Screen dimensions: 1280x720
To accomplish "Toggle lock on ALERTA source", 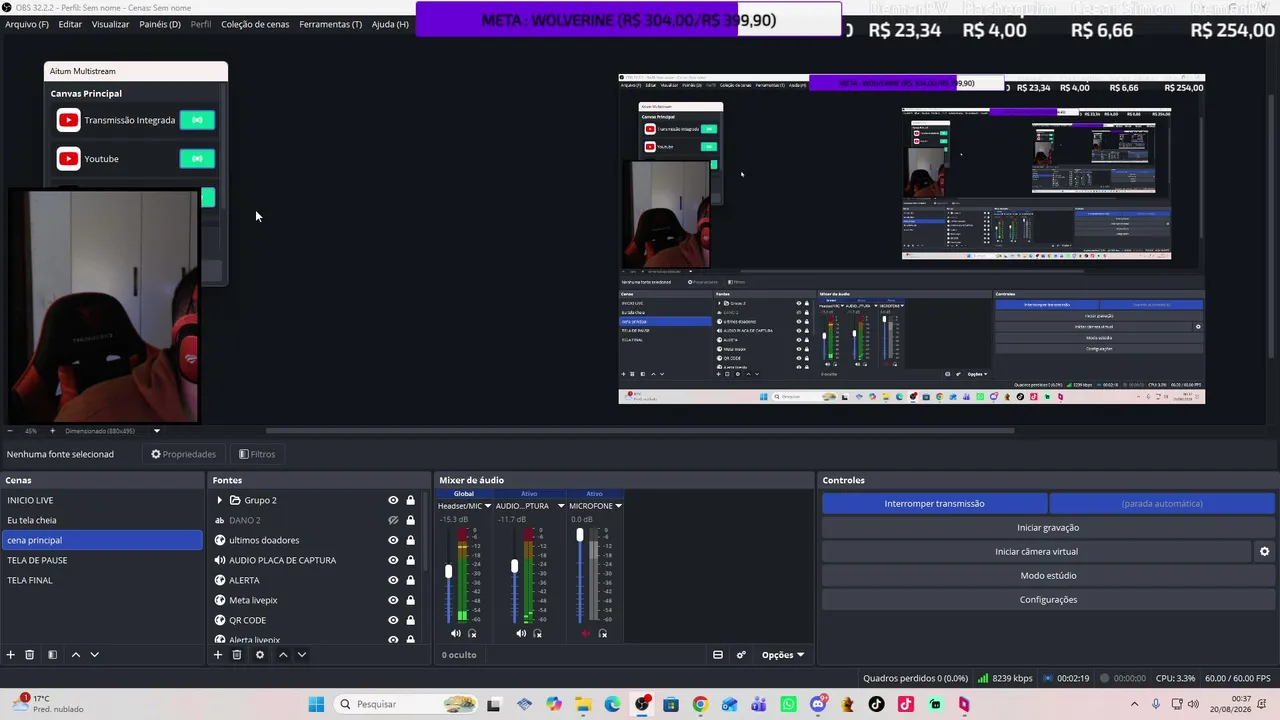I will [x=410, y=580].
